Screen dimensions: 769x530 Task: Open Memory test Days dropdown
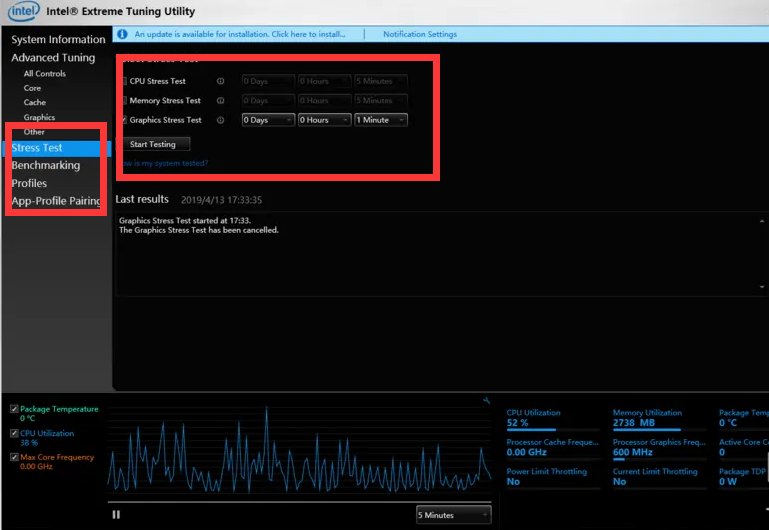click(x=268, y=101)
